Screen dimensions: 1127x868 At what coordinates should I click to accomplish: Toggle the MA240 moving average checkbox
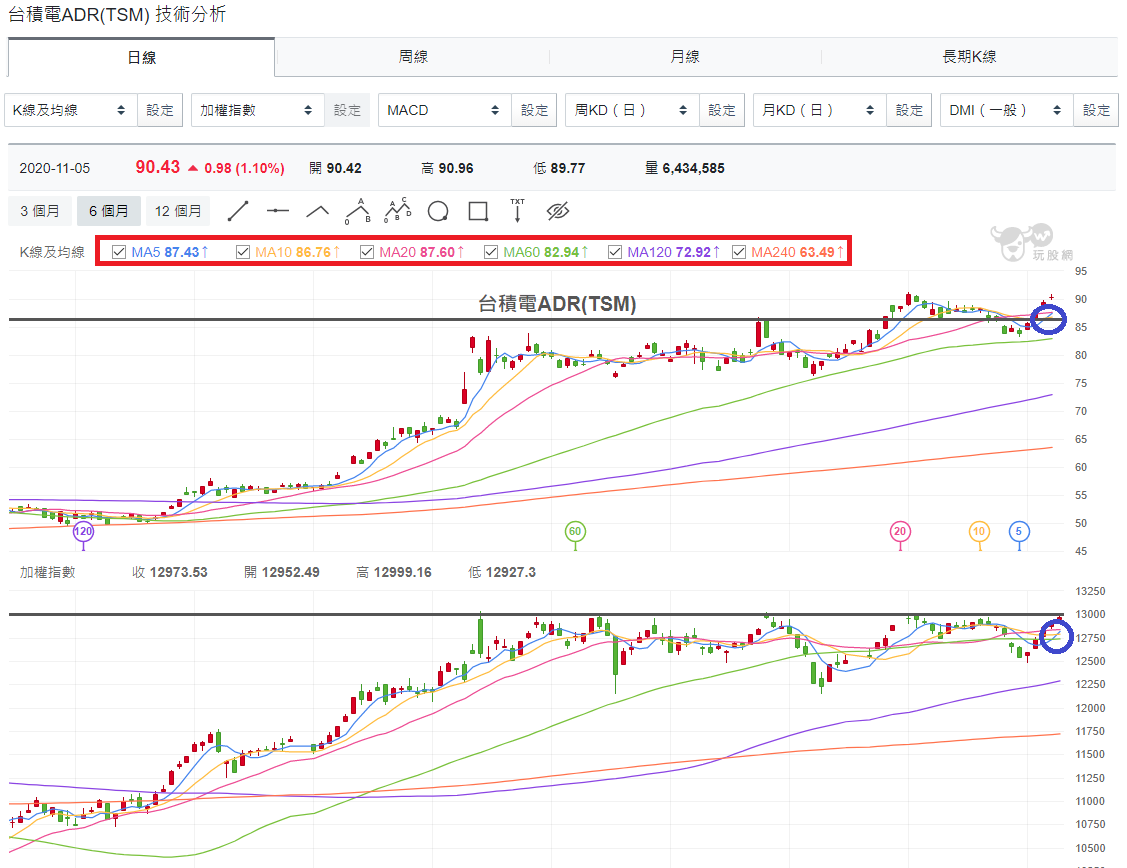coord(739,252)
